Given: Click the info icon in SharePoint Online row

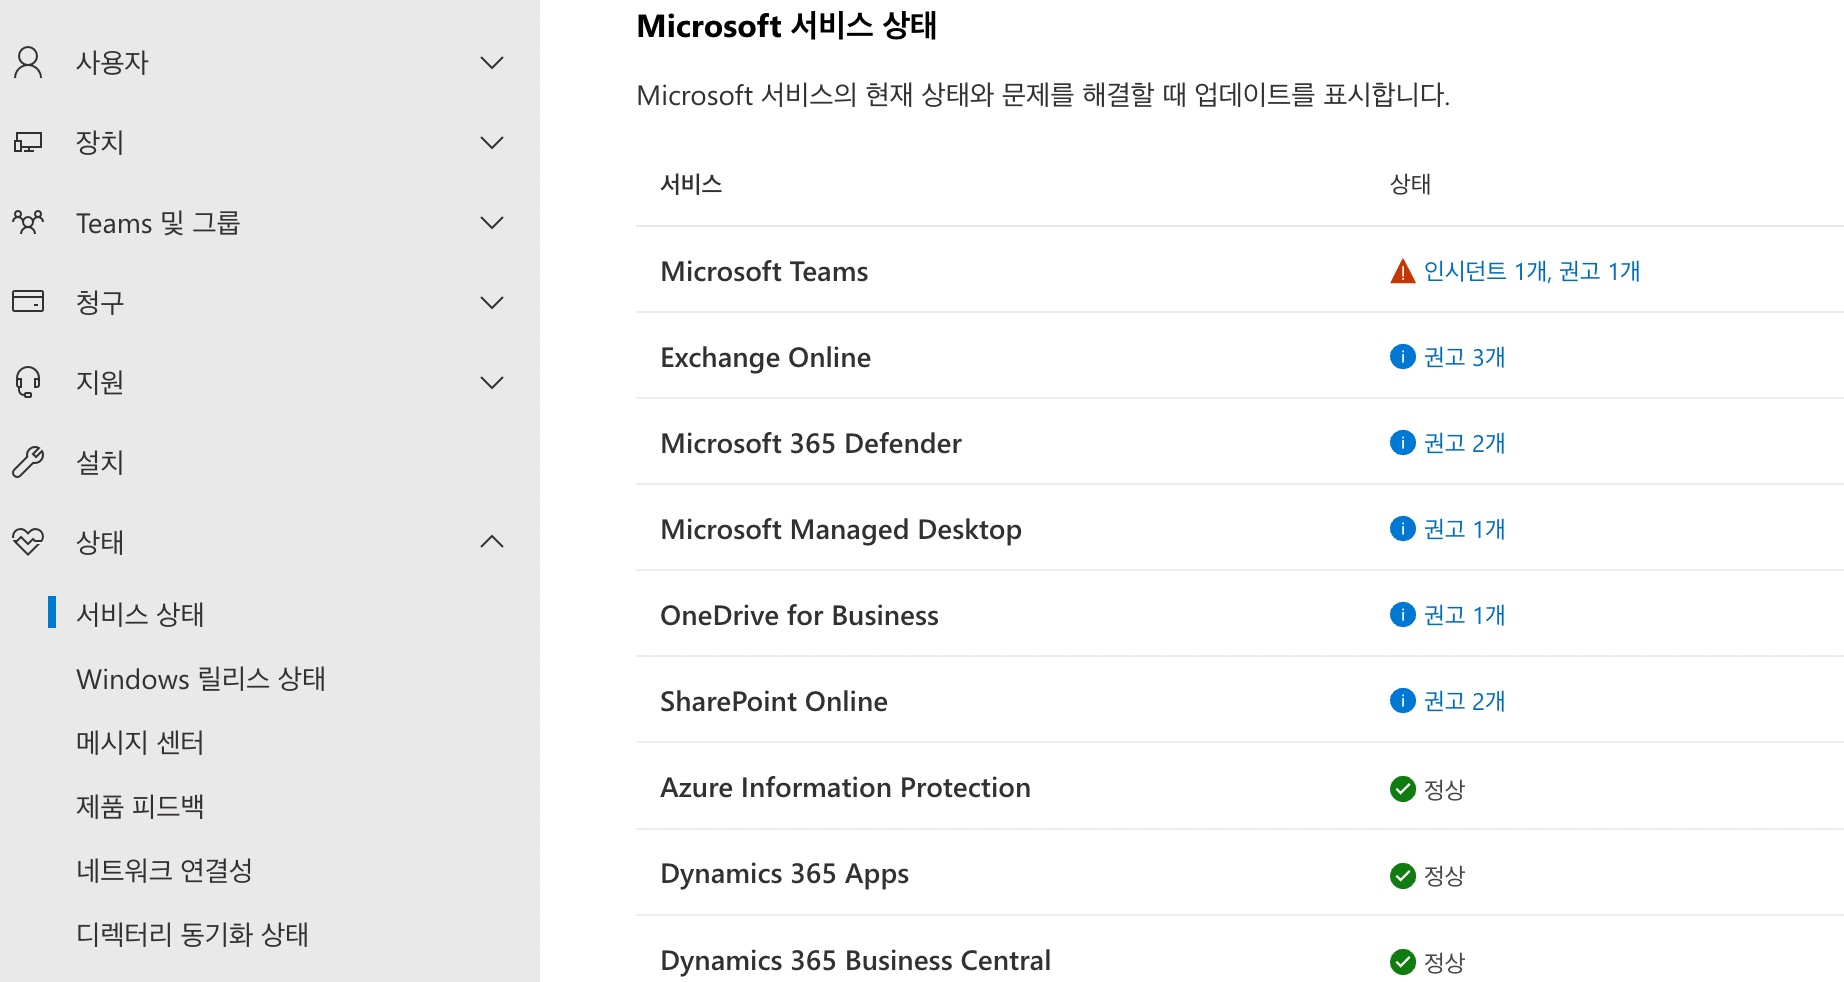Looking at the screenshot, I should (1402, 701).
